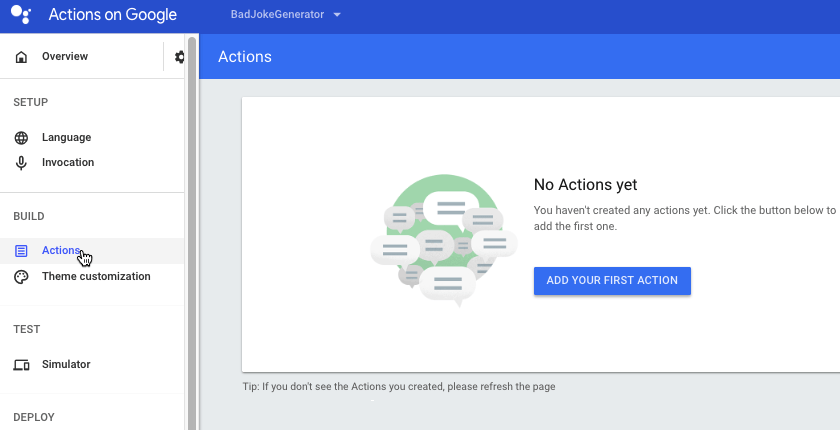Click the Google Assistant logo icon
The image size is (840, 430).
click(x=21, y=14)
